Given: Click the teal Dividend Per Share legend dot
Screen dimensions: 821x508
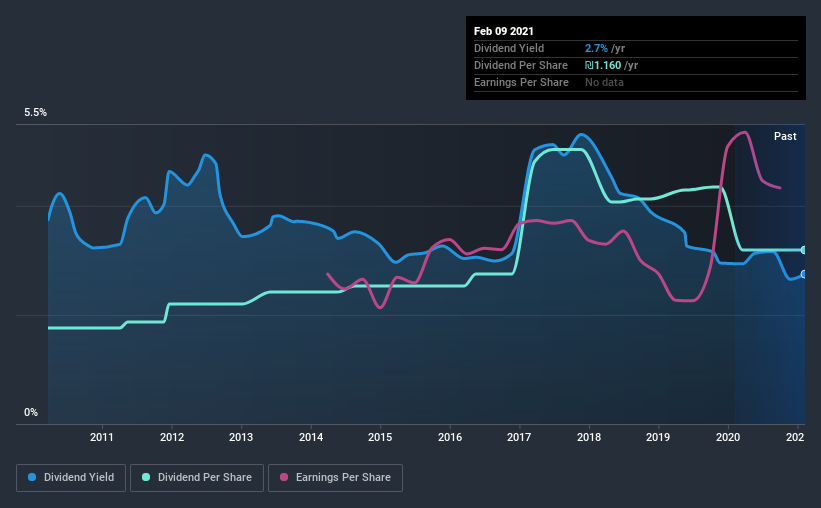Looking at the screenshot, I should tap(146, 477).
